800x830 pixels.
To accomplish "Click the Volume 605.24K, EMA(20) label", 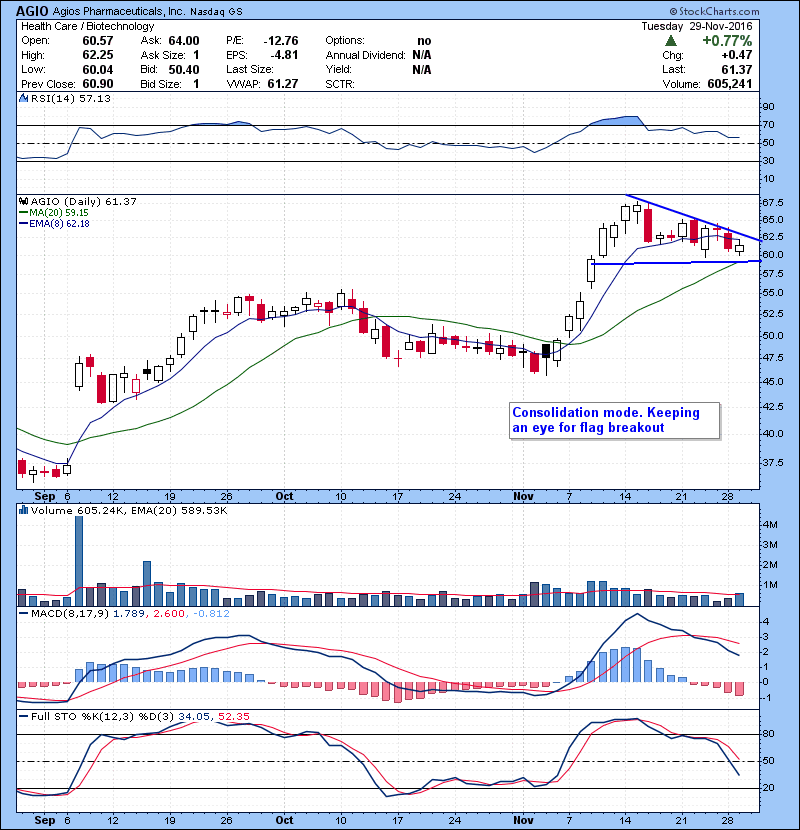I will [129, 510].
